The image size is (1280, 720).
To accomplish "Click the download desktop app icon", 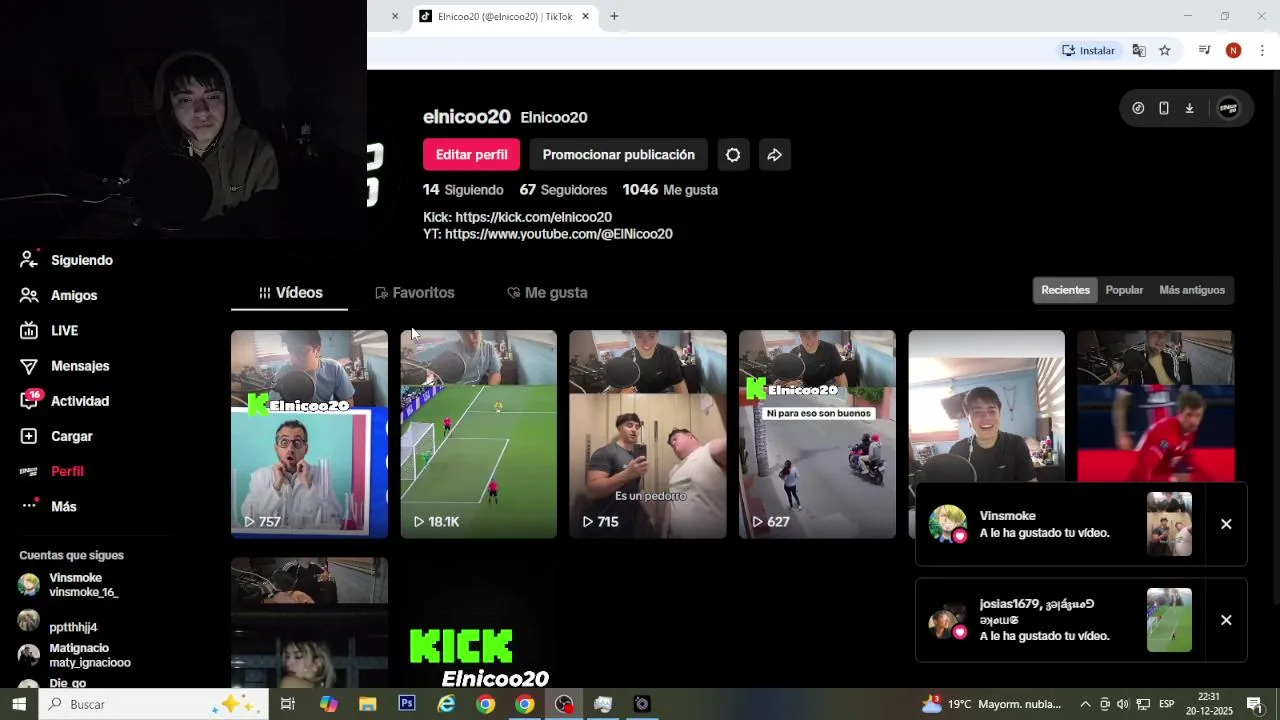I will [1189, 108].
